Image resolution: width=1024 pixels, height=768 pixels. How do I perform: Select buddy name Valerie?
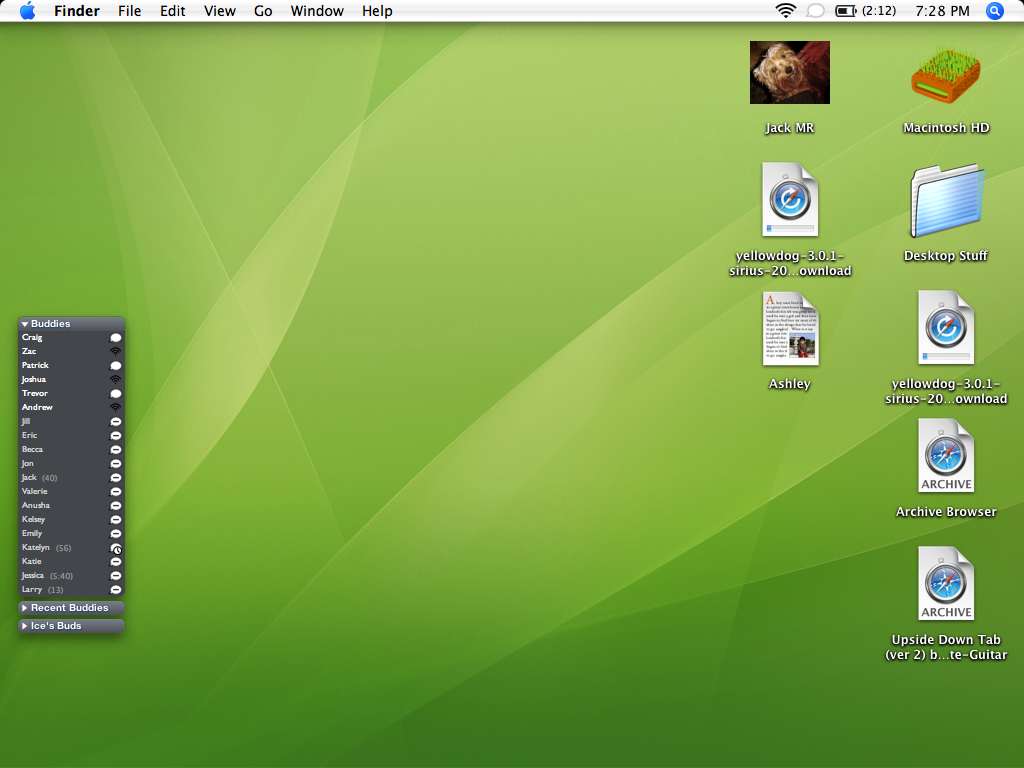pyautogui.click(x=35, y=492)
